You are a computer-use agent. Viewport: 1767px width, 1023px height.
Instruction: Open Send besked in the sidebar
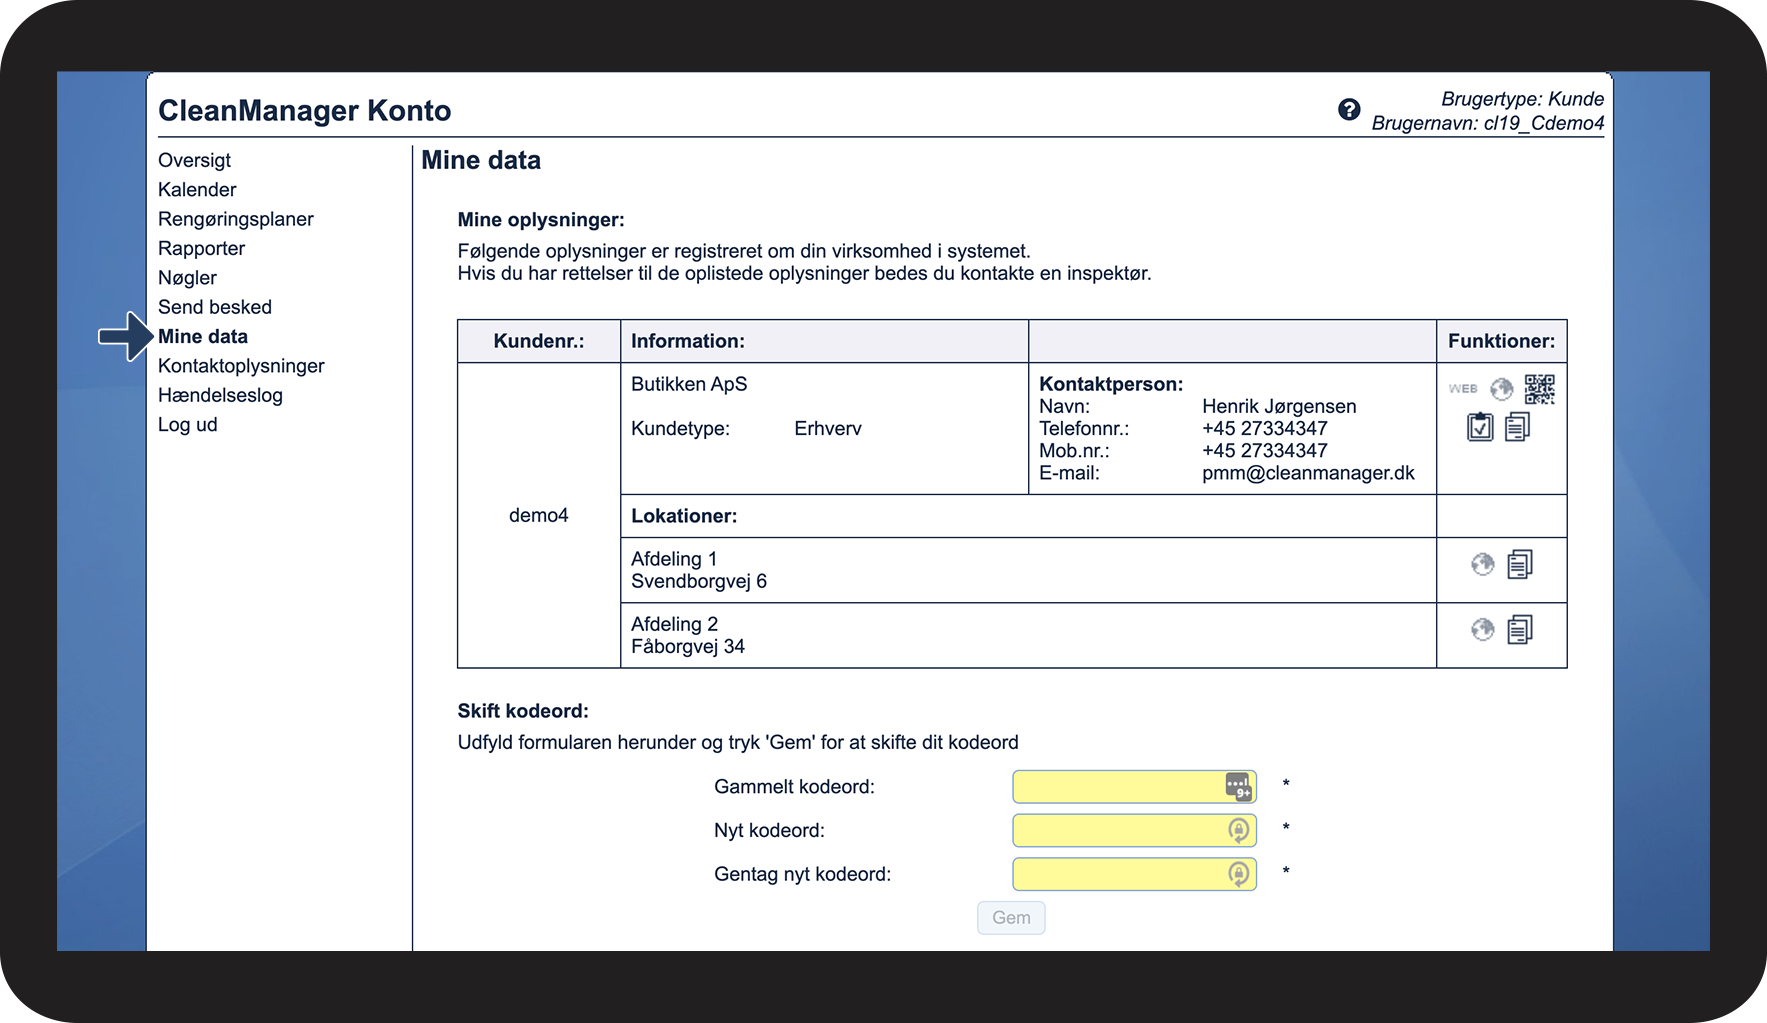[215, 307]
